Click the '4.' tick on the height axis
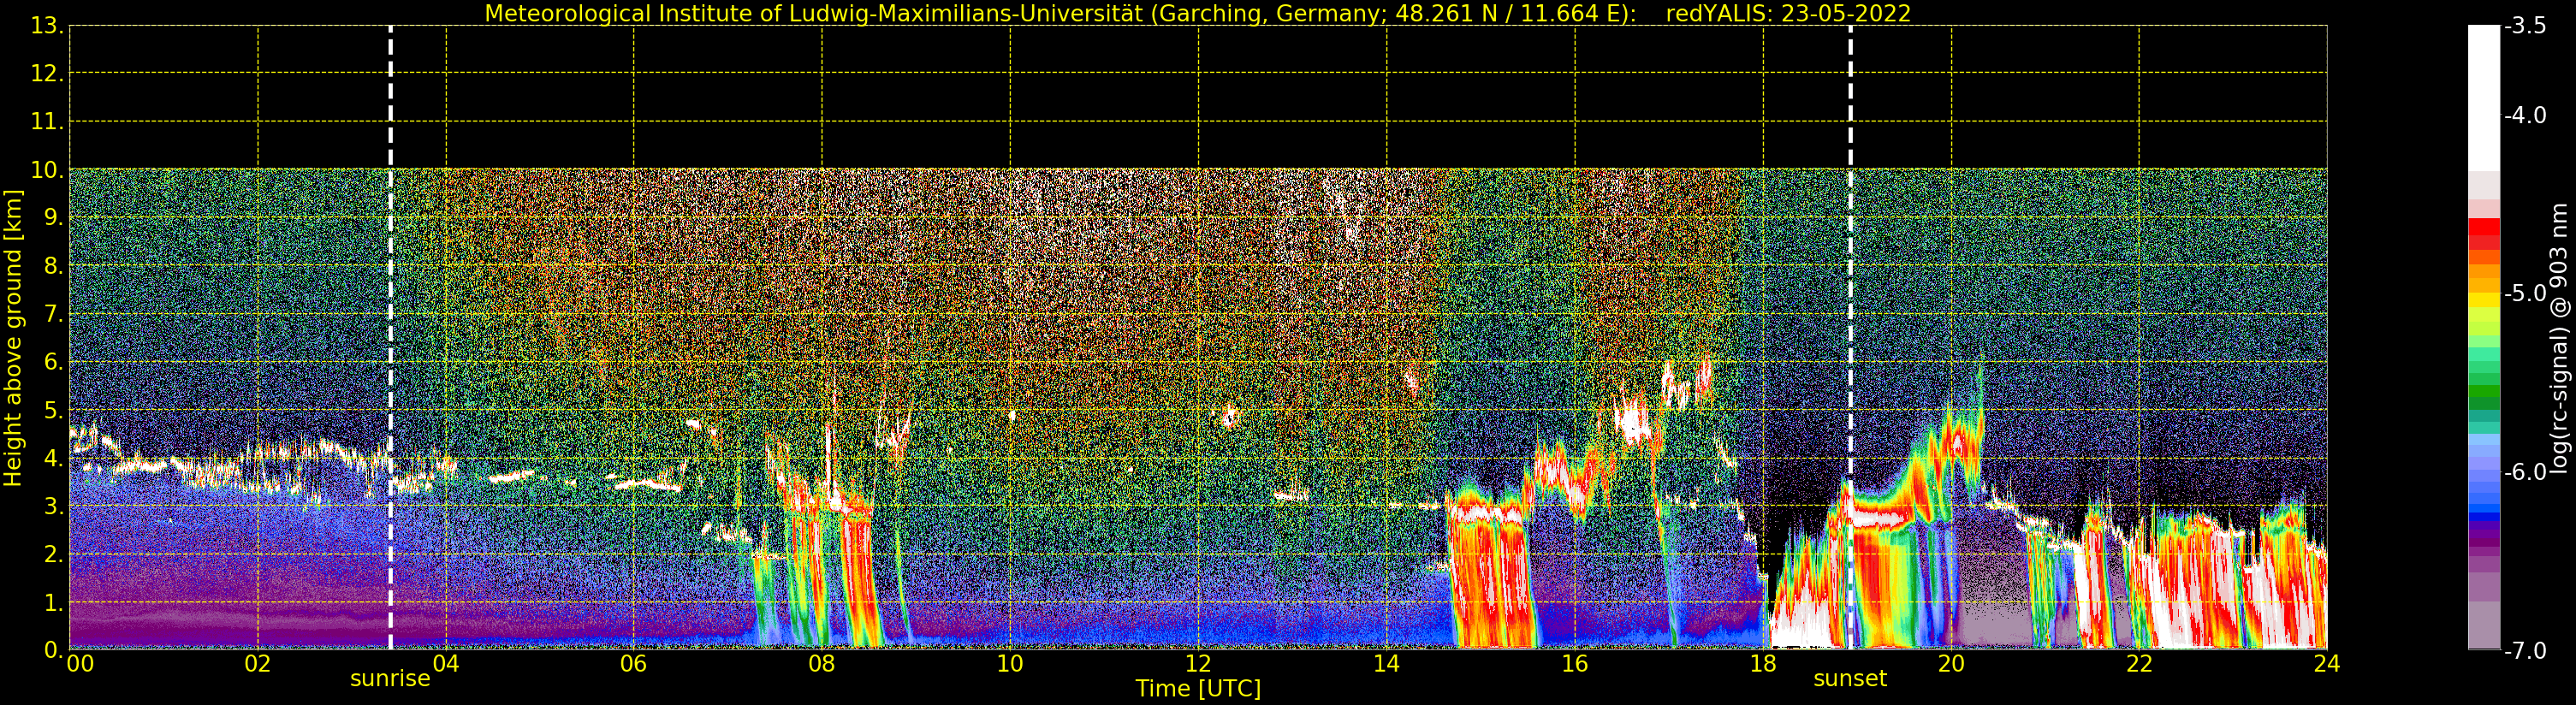The width and height of the screenshot is (2576, 705). (x=53, y=458)
